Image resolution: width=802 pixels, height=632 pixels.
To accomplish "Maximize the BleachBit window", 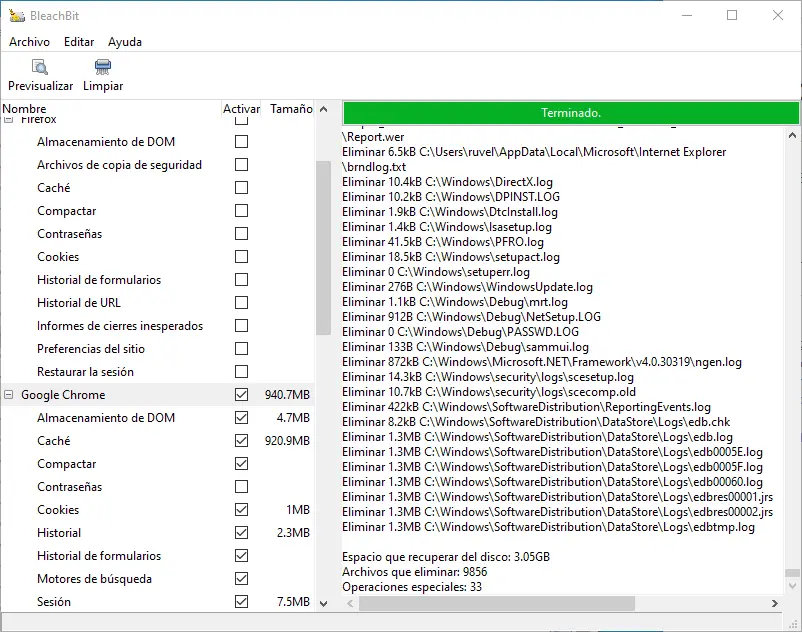I will [x=732, y=15].
